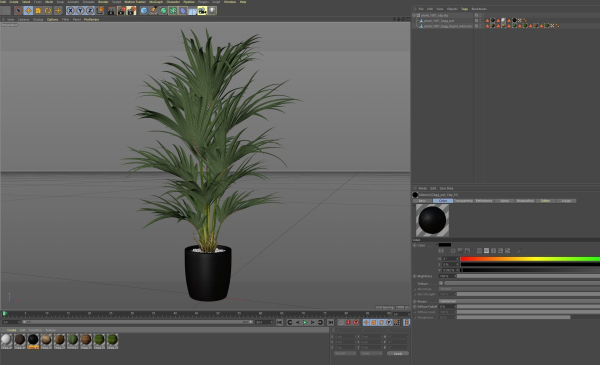Screen dimensions: 600x365
Task: Switch to the Editor tab
Action: click(545, 201)
